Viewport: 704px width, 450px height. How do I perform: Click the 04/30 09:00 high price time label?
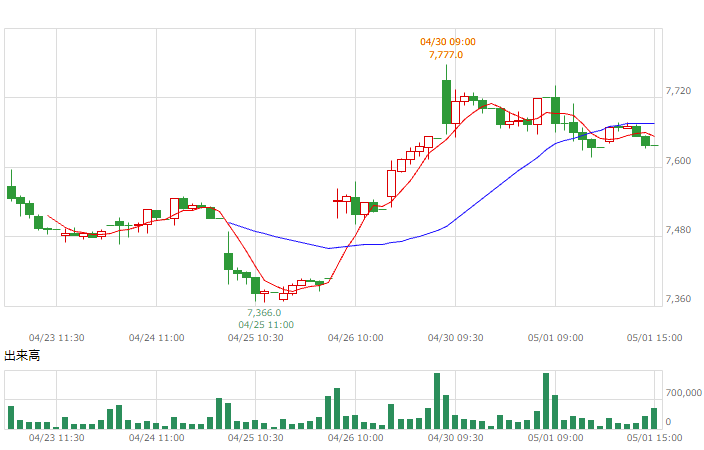[x=448, y=42]
